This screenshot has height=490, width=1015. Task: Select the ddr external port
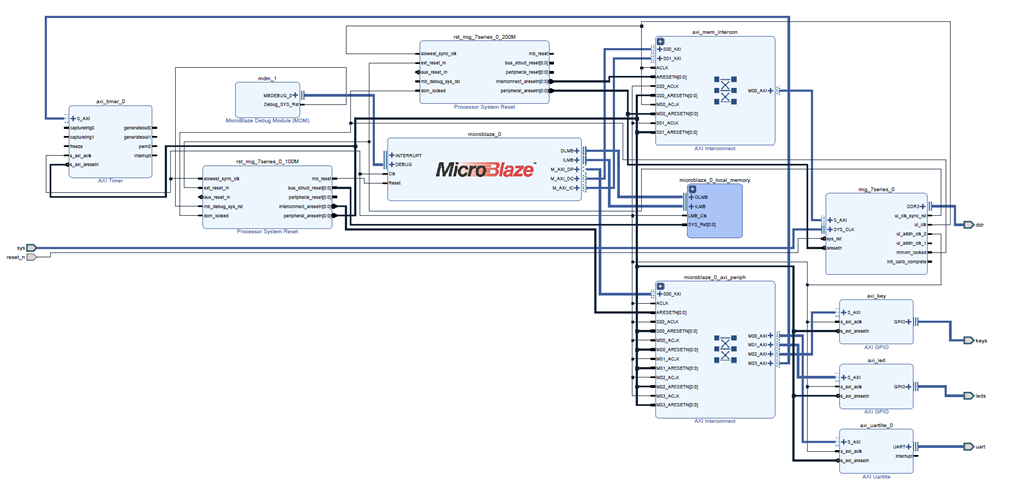(969, 225)
